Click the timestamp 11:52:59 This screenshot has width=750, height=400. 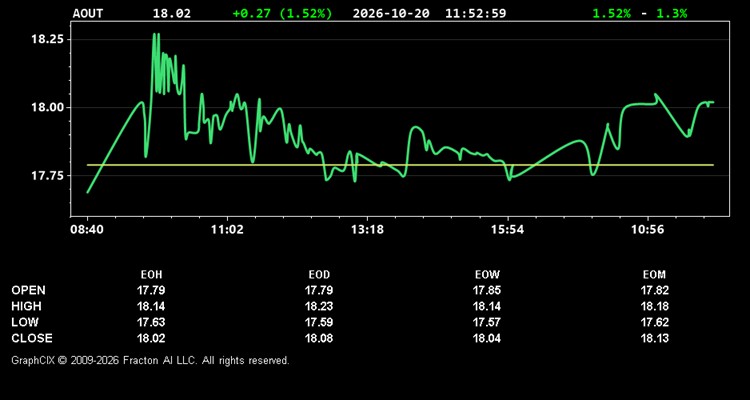475,13
